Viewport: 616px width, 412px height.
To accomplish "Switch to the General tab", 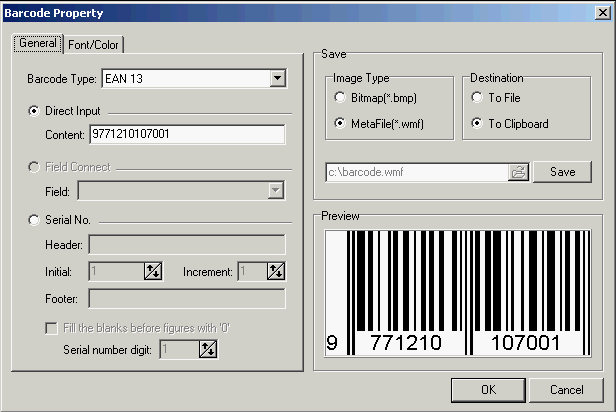I will [38, 43].
